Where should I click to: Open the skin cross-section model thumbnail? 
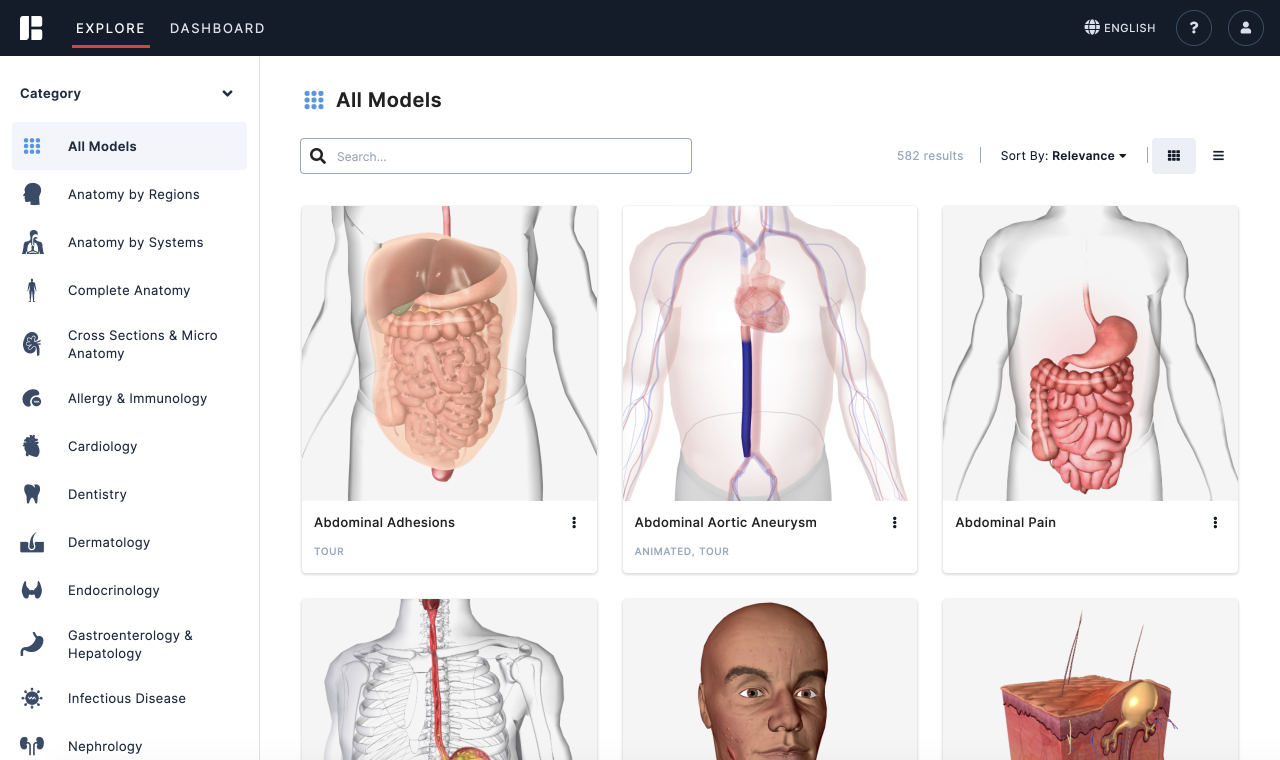pos(1090,679)
